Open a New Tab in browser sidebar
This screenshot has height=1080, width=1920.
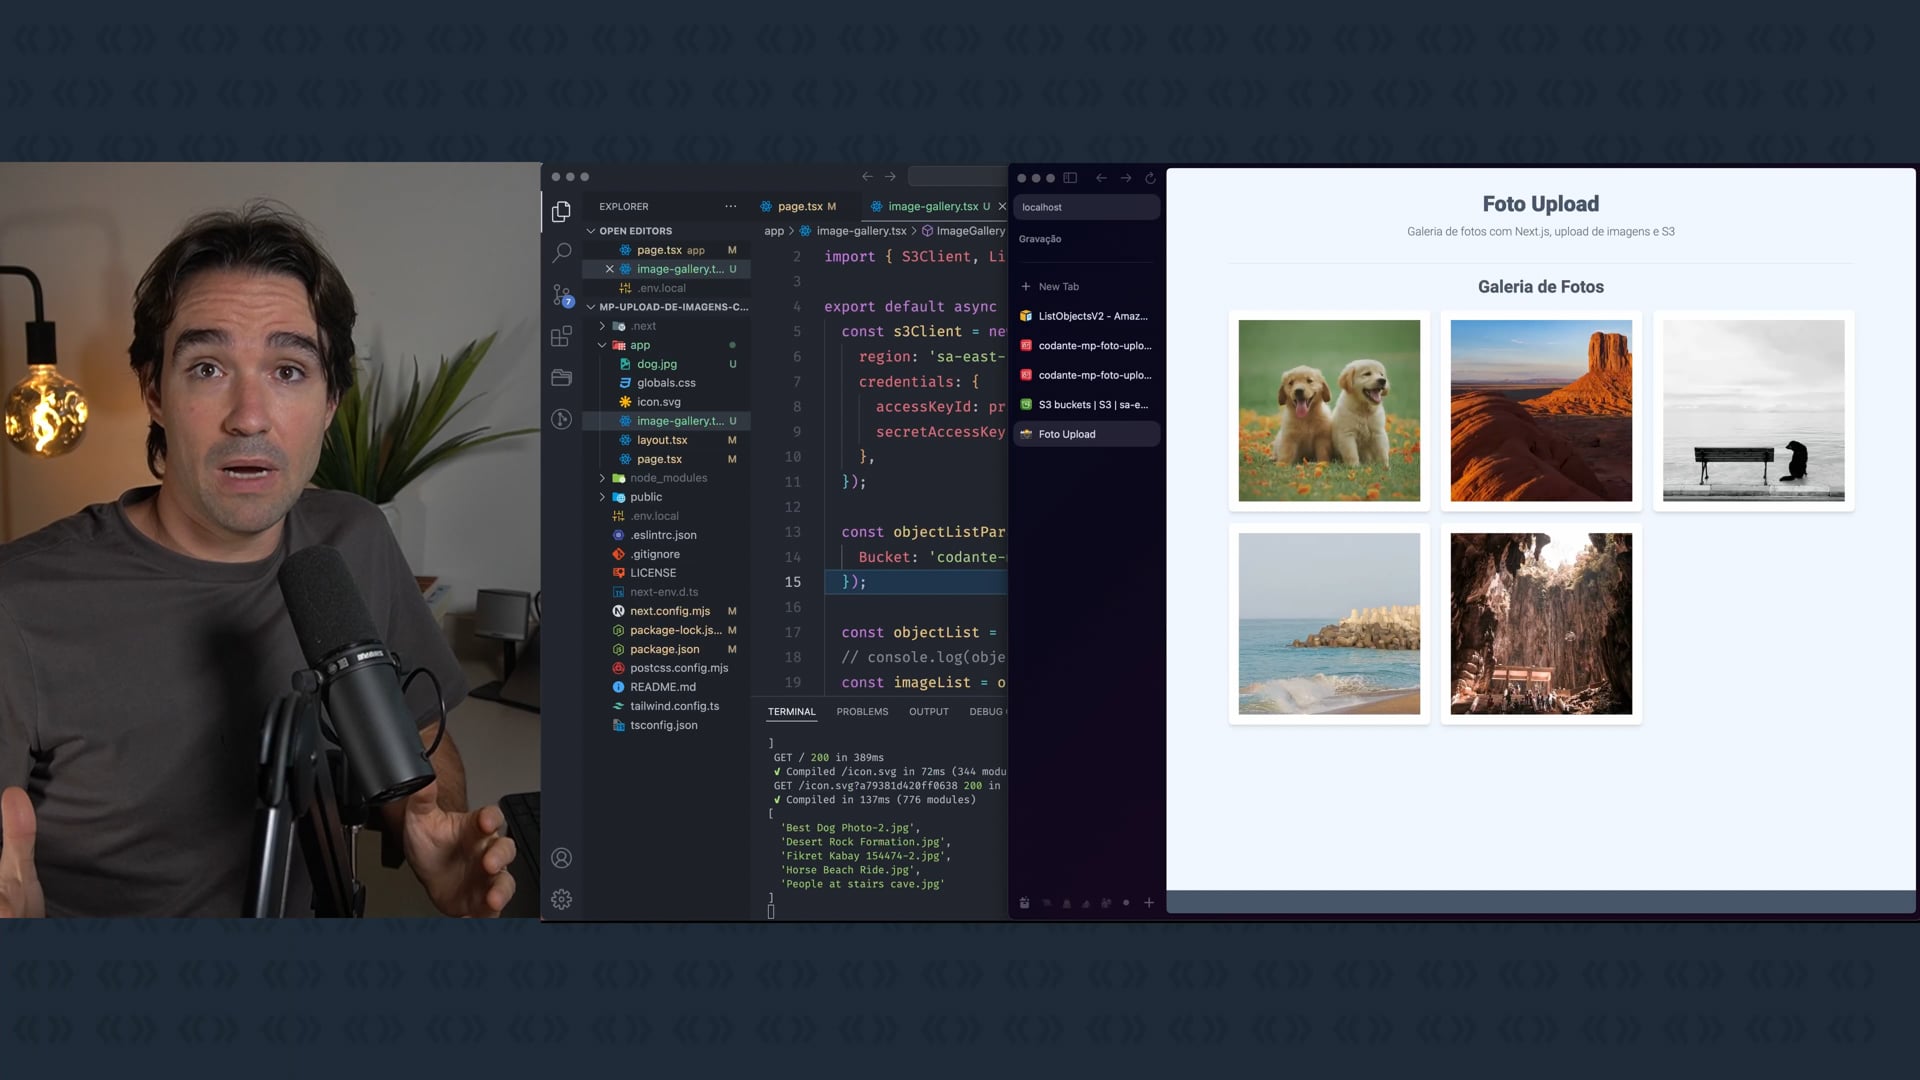1058,287
